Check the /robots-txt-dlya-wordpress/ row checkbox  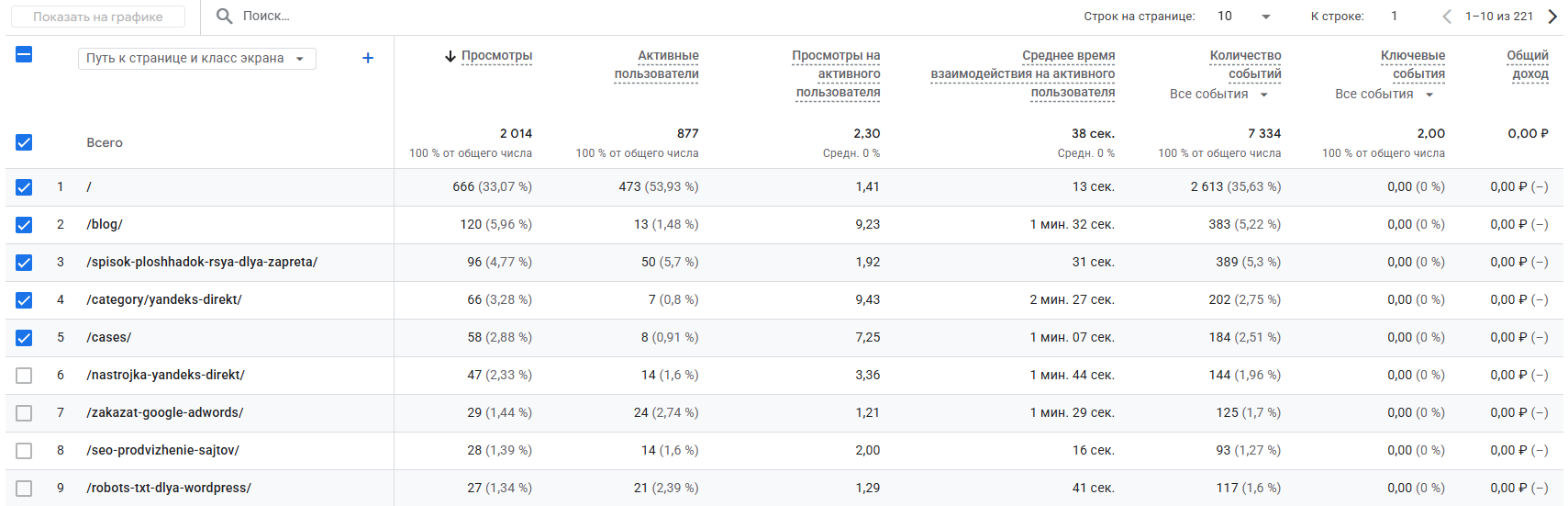pyautogui.click(x=24, y=488)
